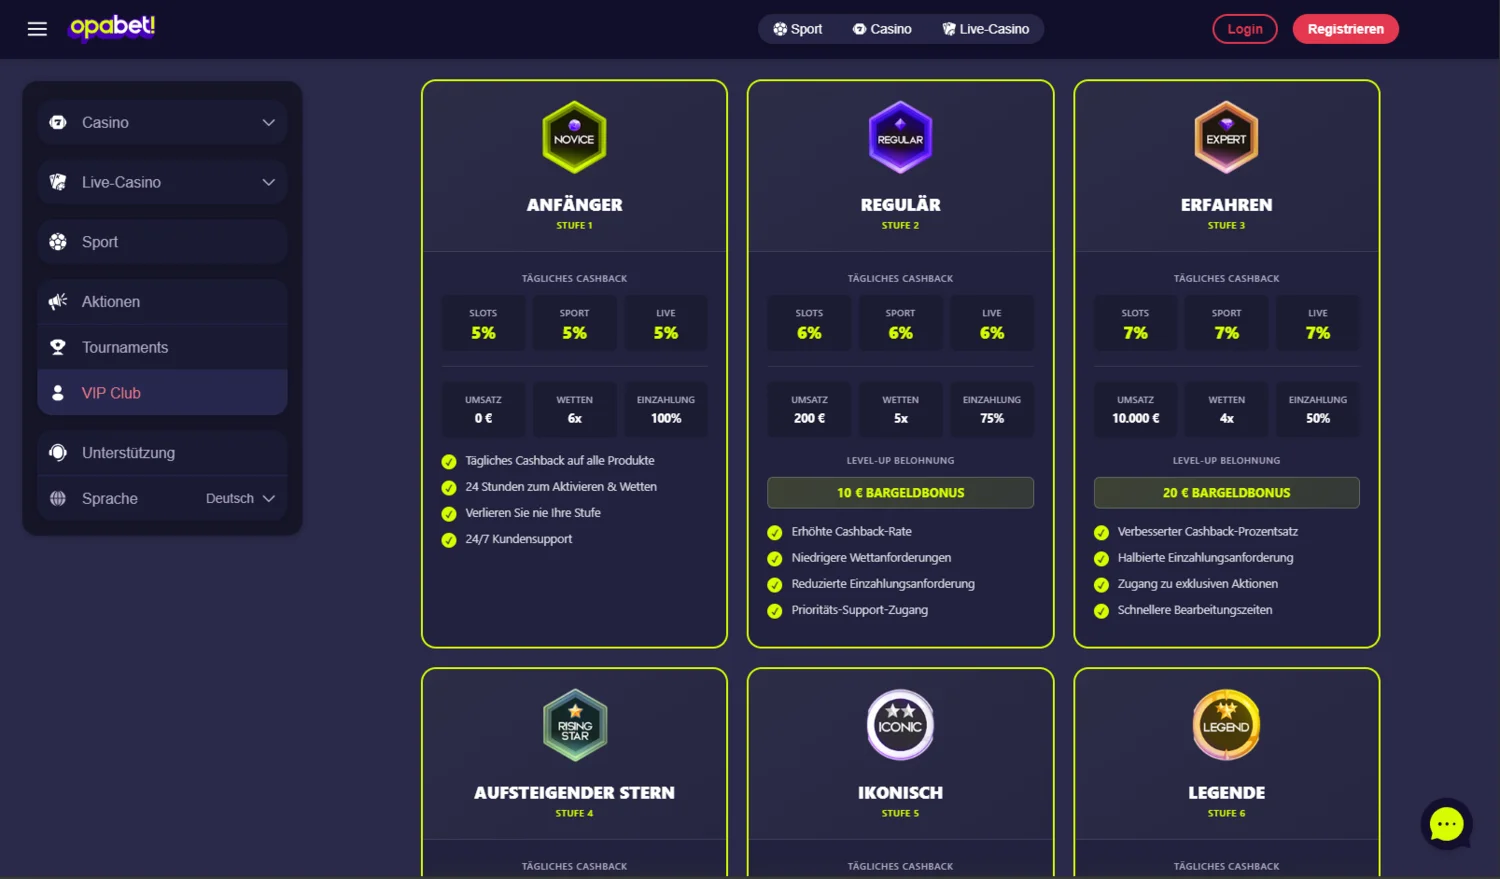The height and width of the screenshot is (879, 1500).
Task: Open the VIP Club menu entry
Action: click(110, 392)
